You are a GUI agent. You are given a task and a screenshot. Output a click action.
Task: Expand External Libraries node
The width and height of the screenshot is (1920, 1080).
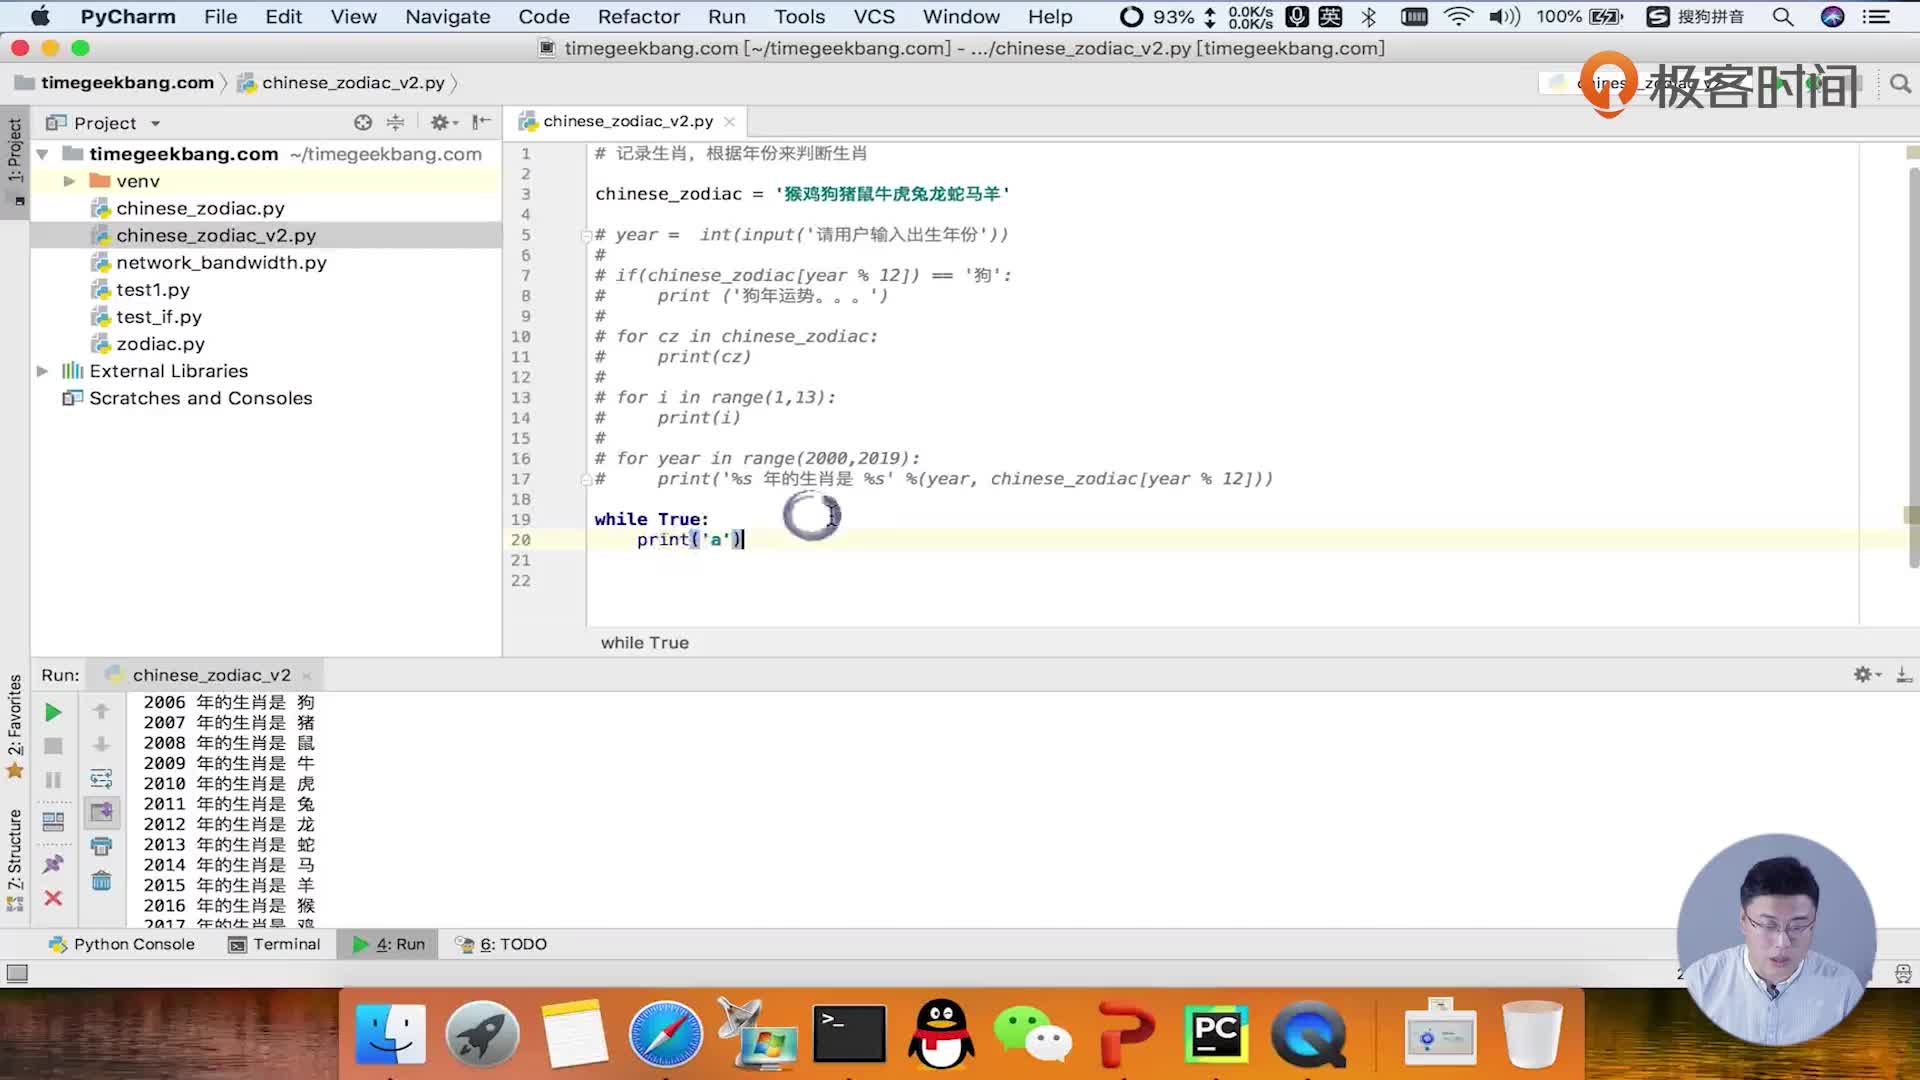42,371
